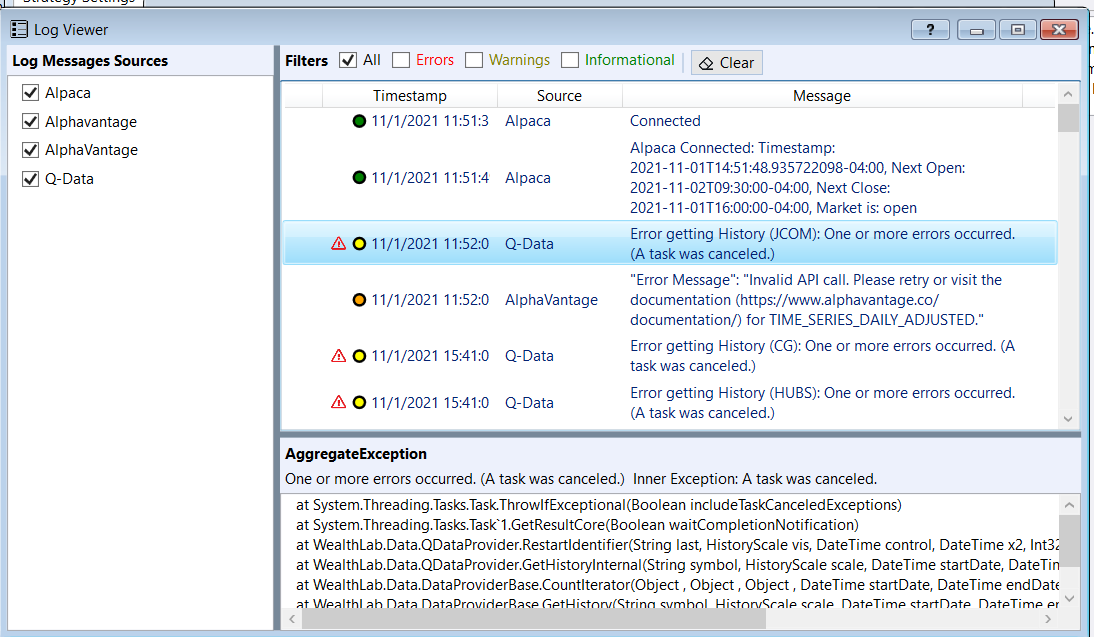
Task: Uncheck the Q-Data log source
Action: click(x=30, y=179)
